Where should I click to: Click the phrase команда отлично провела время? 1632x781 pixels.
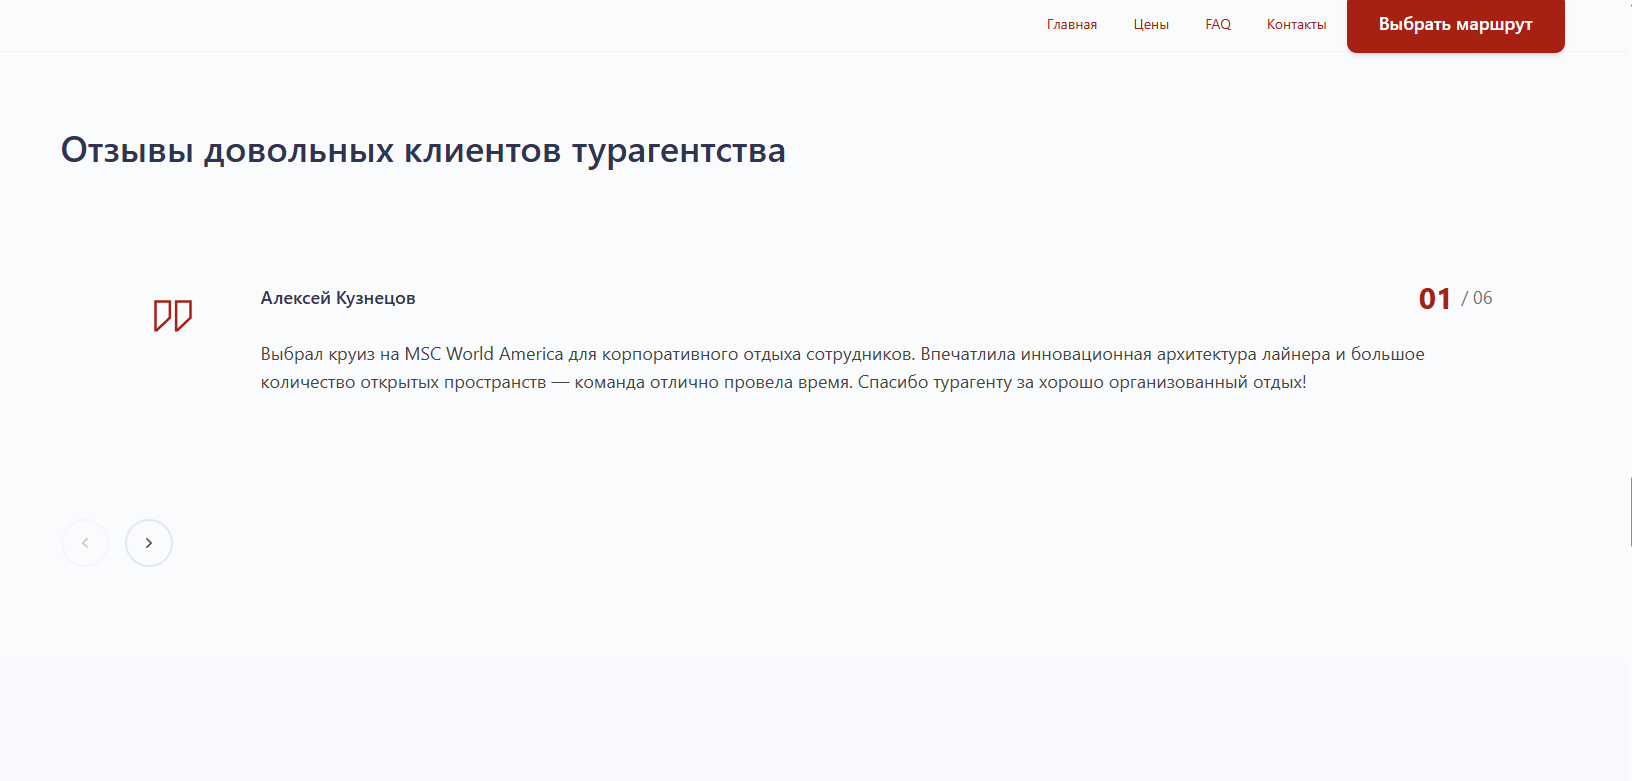[x=712, y=382]
